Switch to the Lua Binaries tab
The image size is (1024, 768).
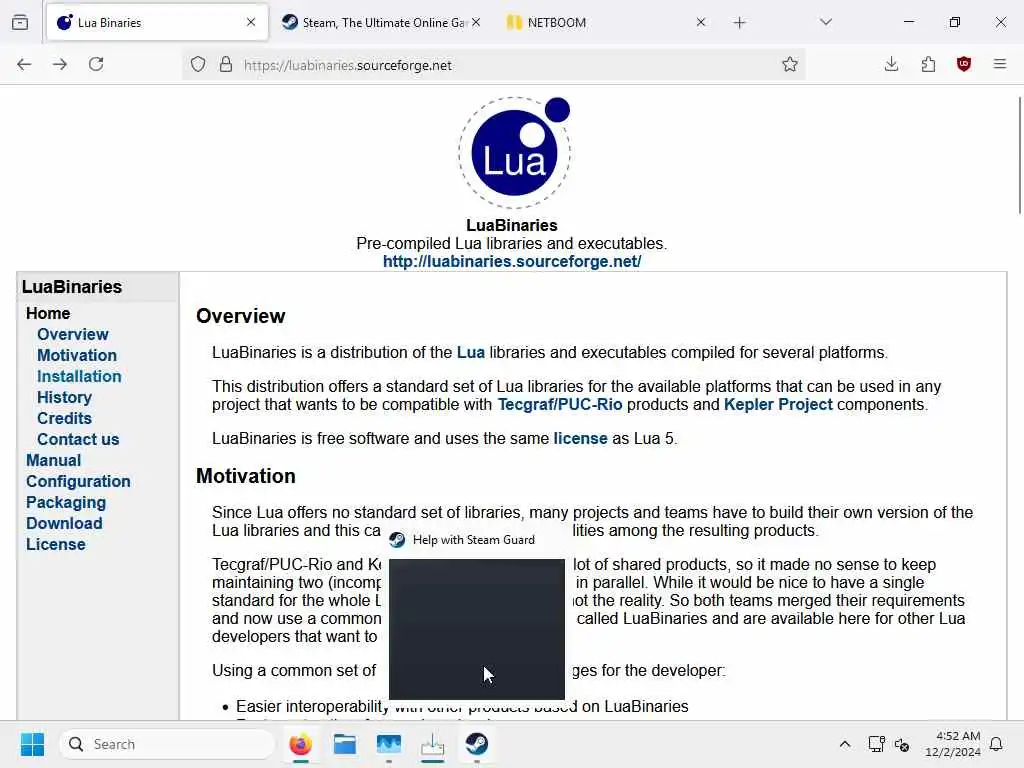coord(157,22)
